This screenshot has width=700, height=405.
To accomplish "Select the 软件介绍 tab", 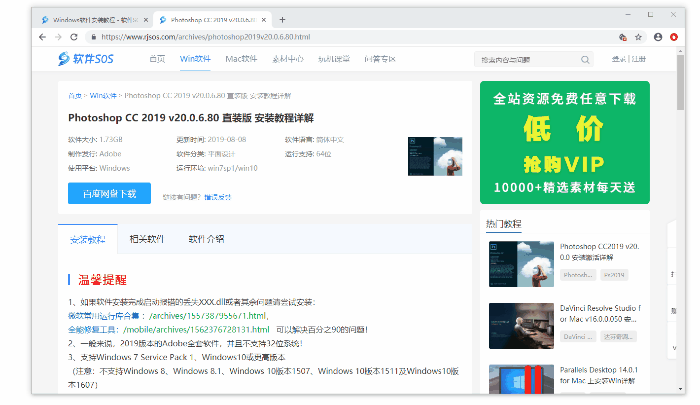I will 206,239.
